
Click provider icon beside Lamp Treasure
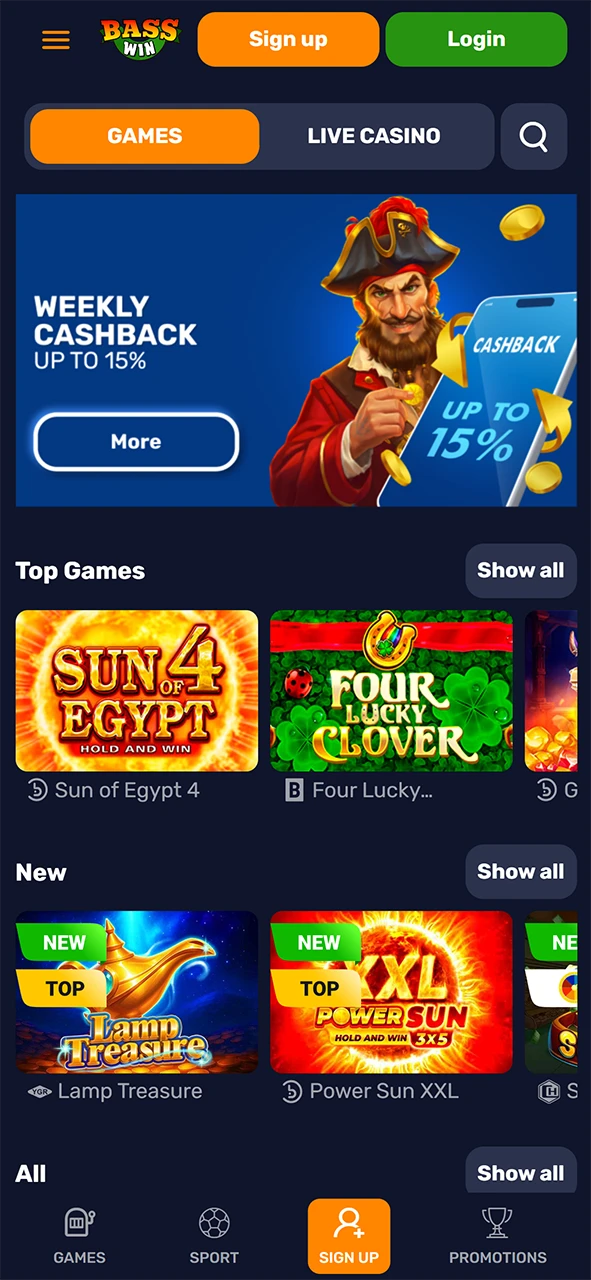[x=39, y=1092]
